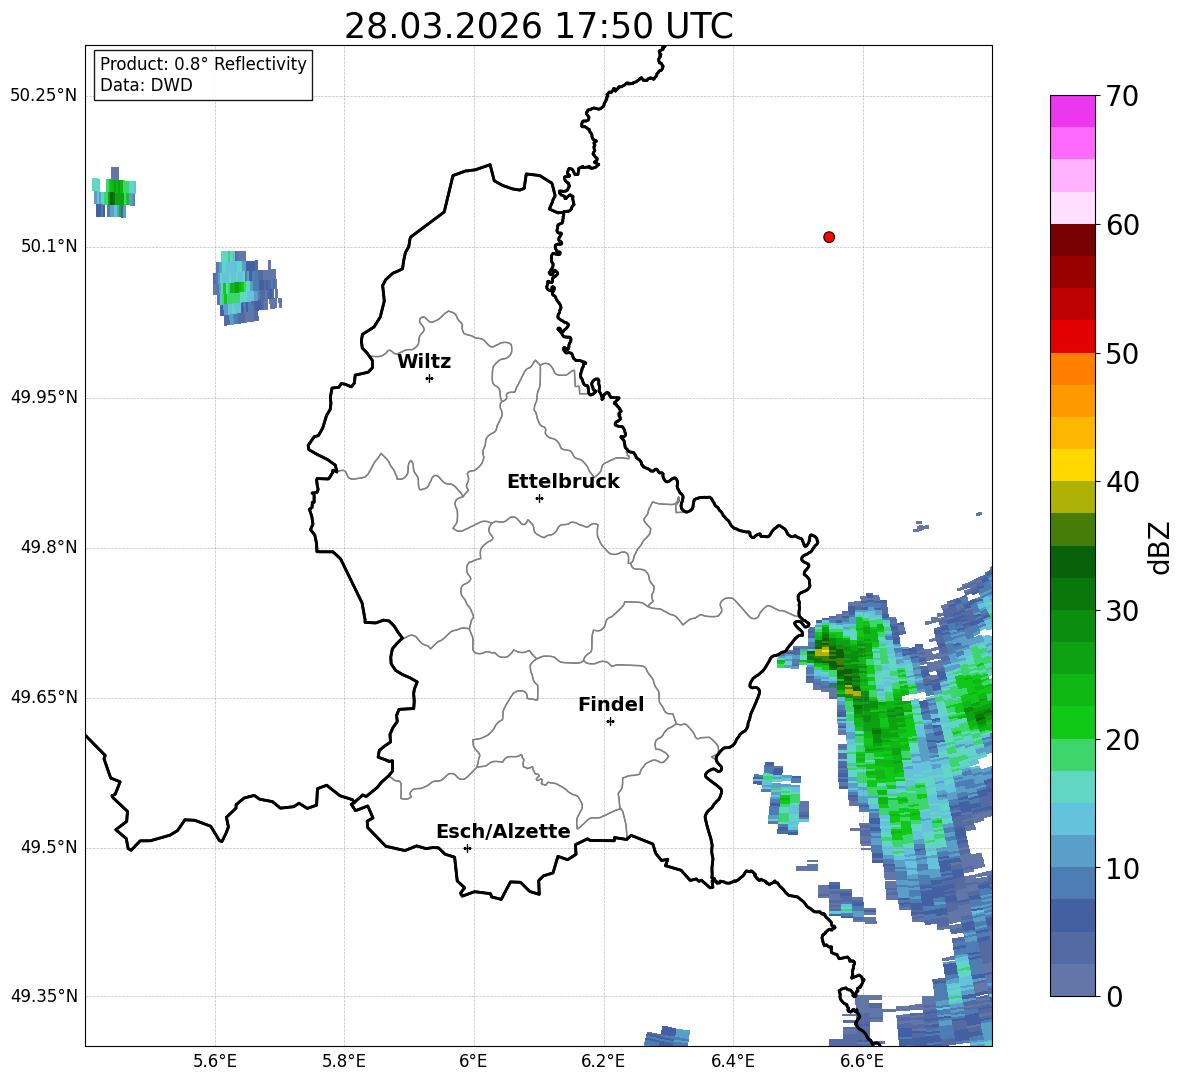
Task: Click the small radar echo near 50.2°N
Action: click(114, 193)
